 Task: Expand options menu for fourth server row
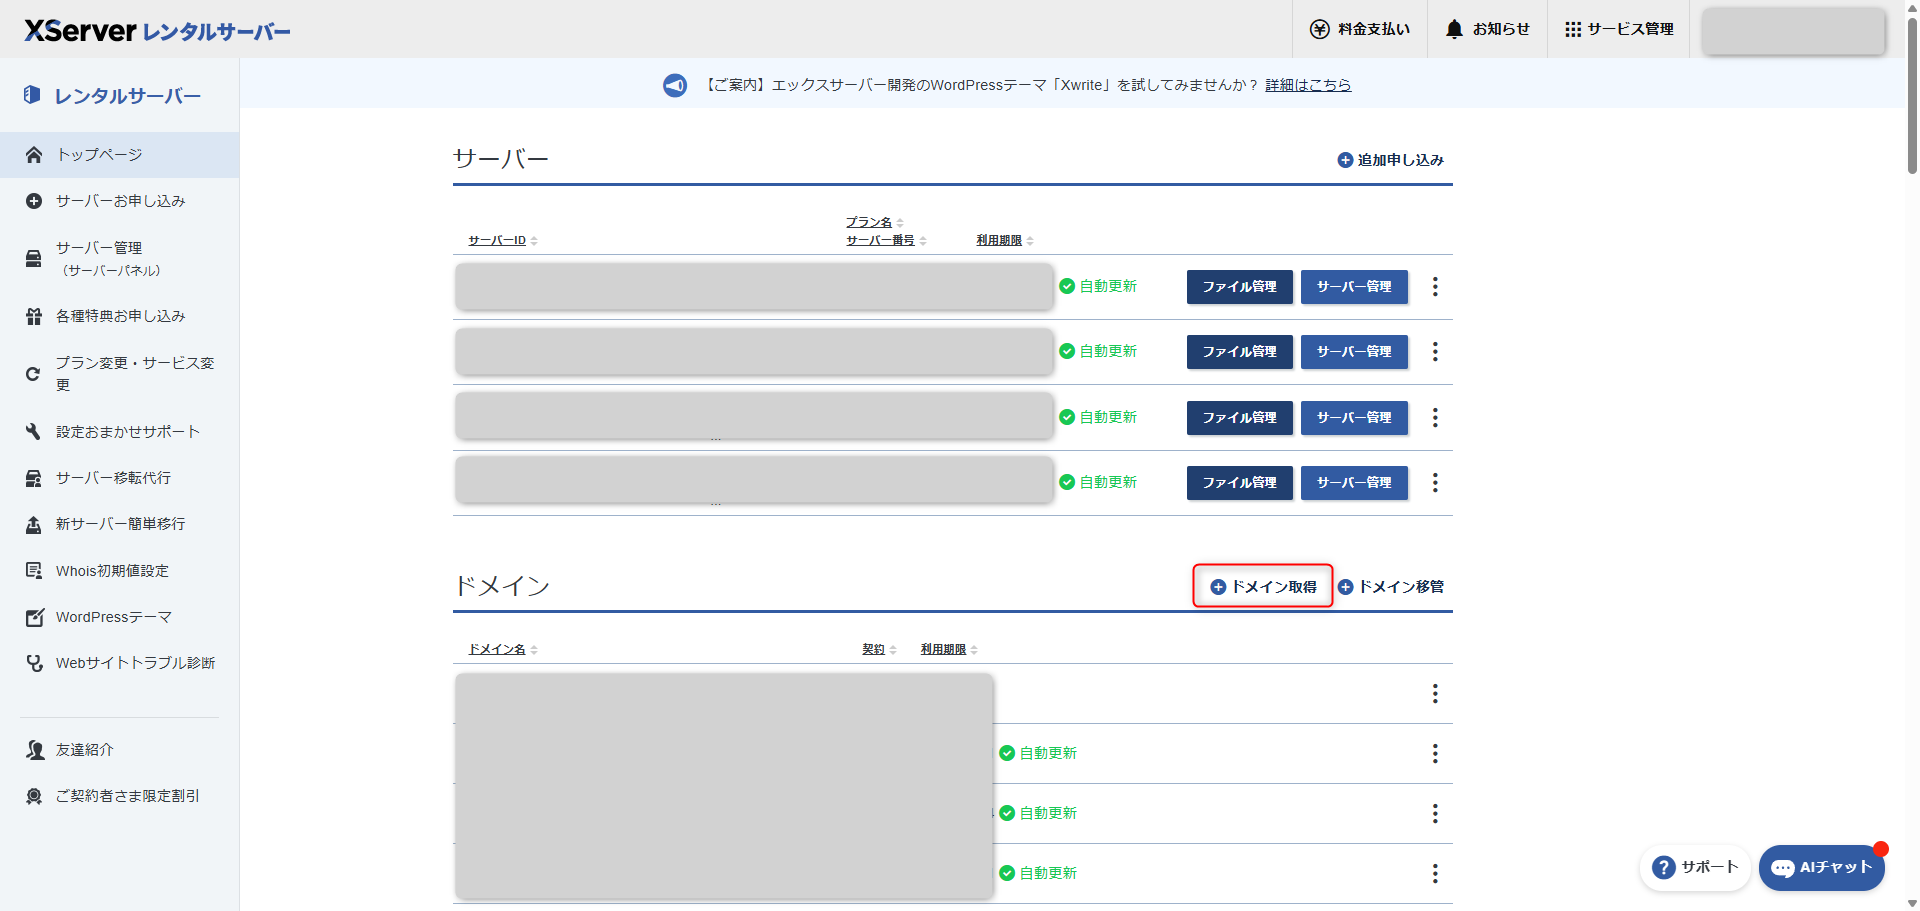1435,483
